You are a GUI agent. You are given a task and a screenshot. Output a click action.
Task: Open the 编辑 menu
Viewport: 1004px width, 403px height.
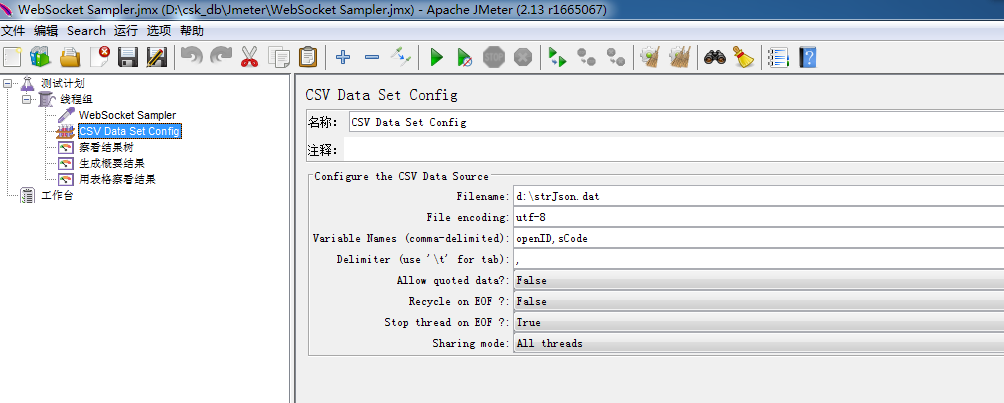pyautogui.click(x=45, y=31)
